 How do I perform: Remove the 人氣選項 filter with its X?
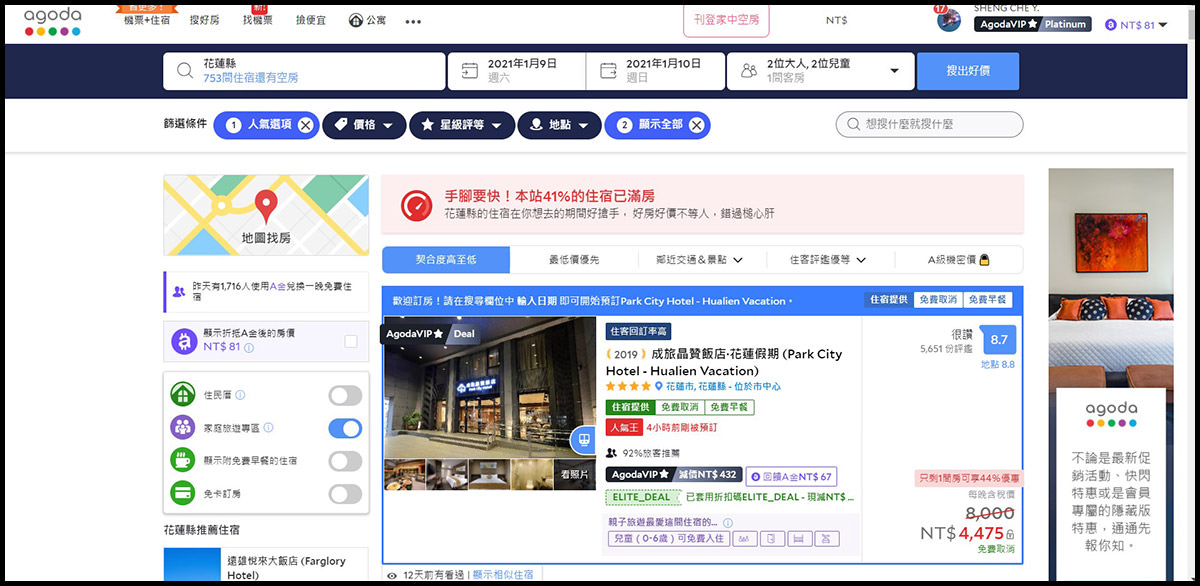click(305, 125)
